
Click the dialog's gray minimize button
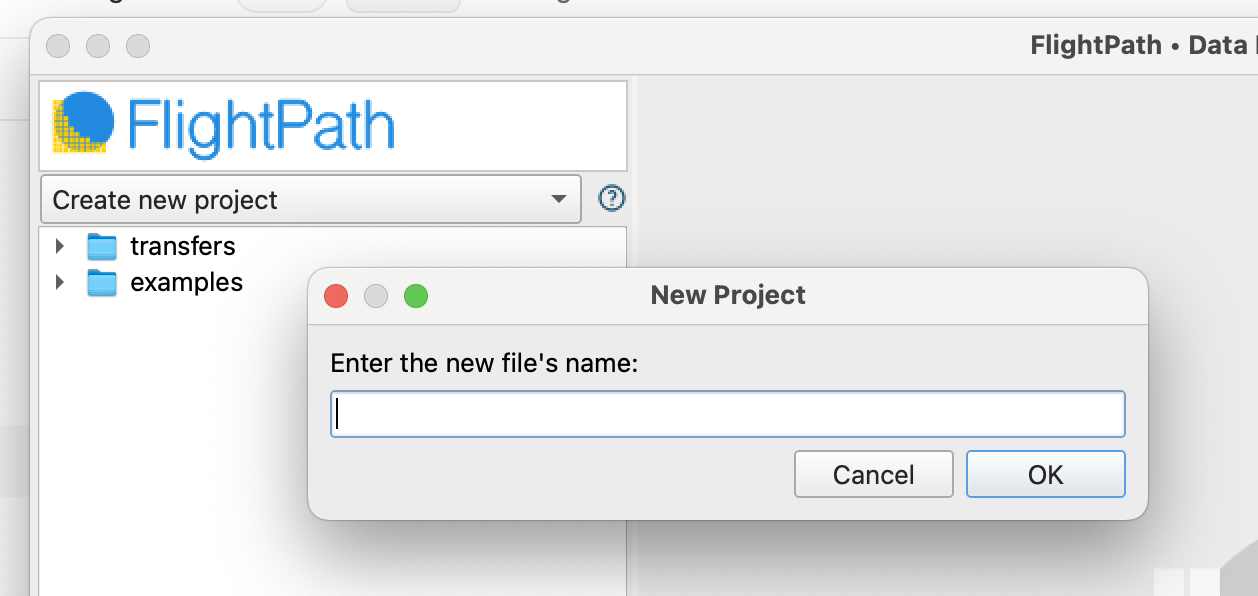(376, 296)
